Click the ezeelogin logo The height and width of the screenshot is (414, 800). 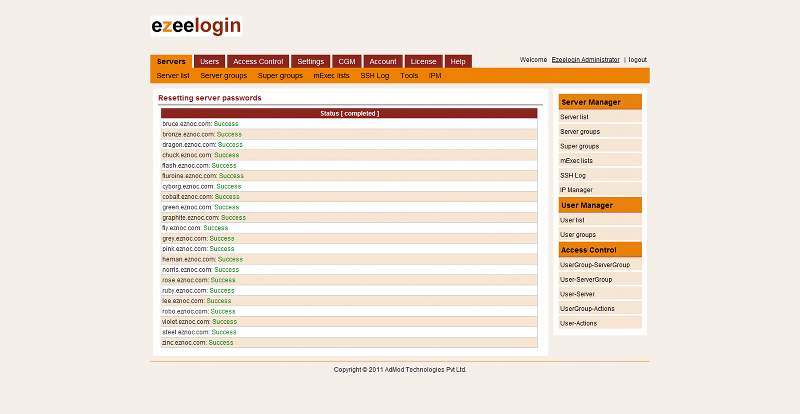pos(196,26)
